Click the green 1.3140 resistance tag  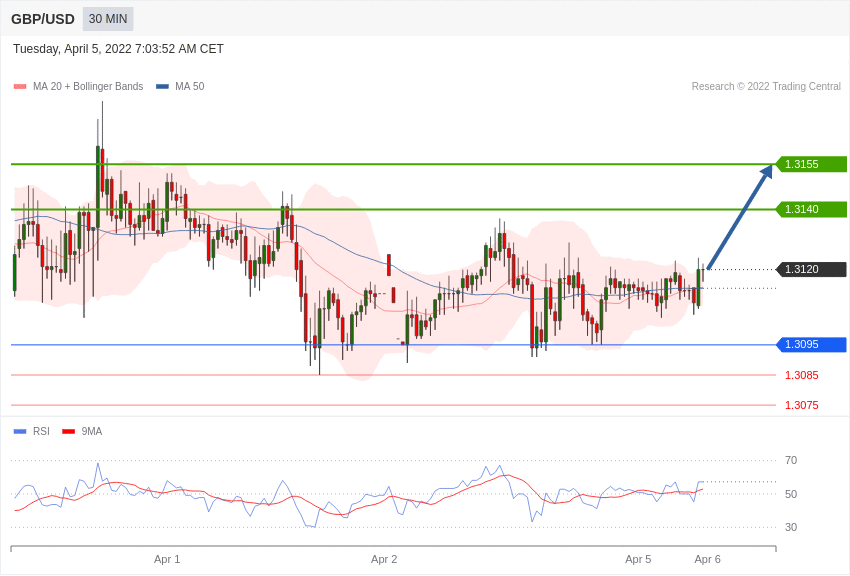[x=812, y=209]
